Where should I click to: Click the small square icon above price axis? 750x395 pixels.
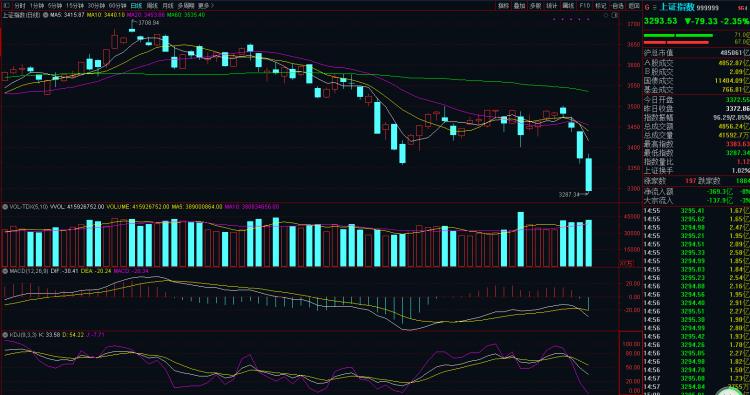point(615,15)
